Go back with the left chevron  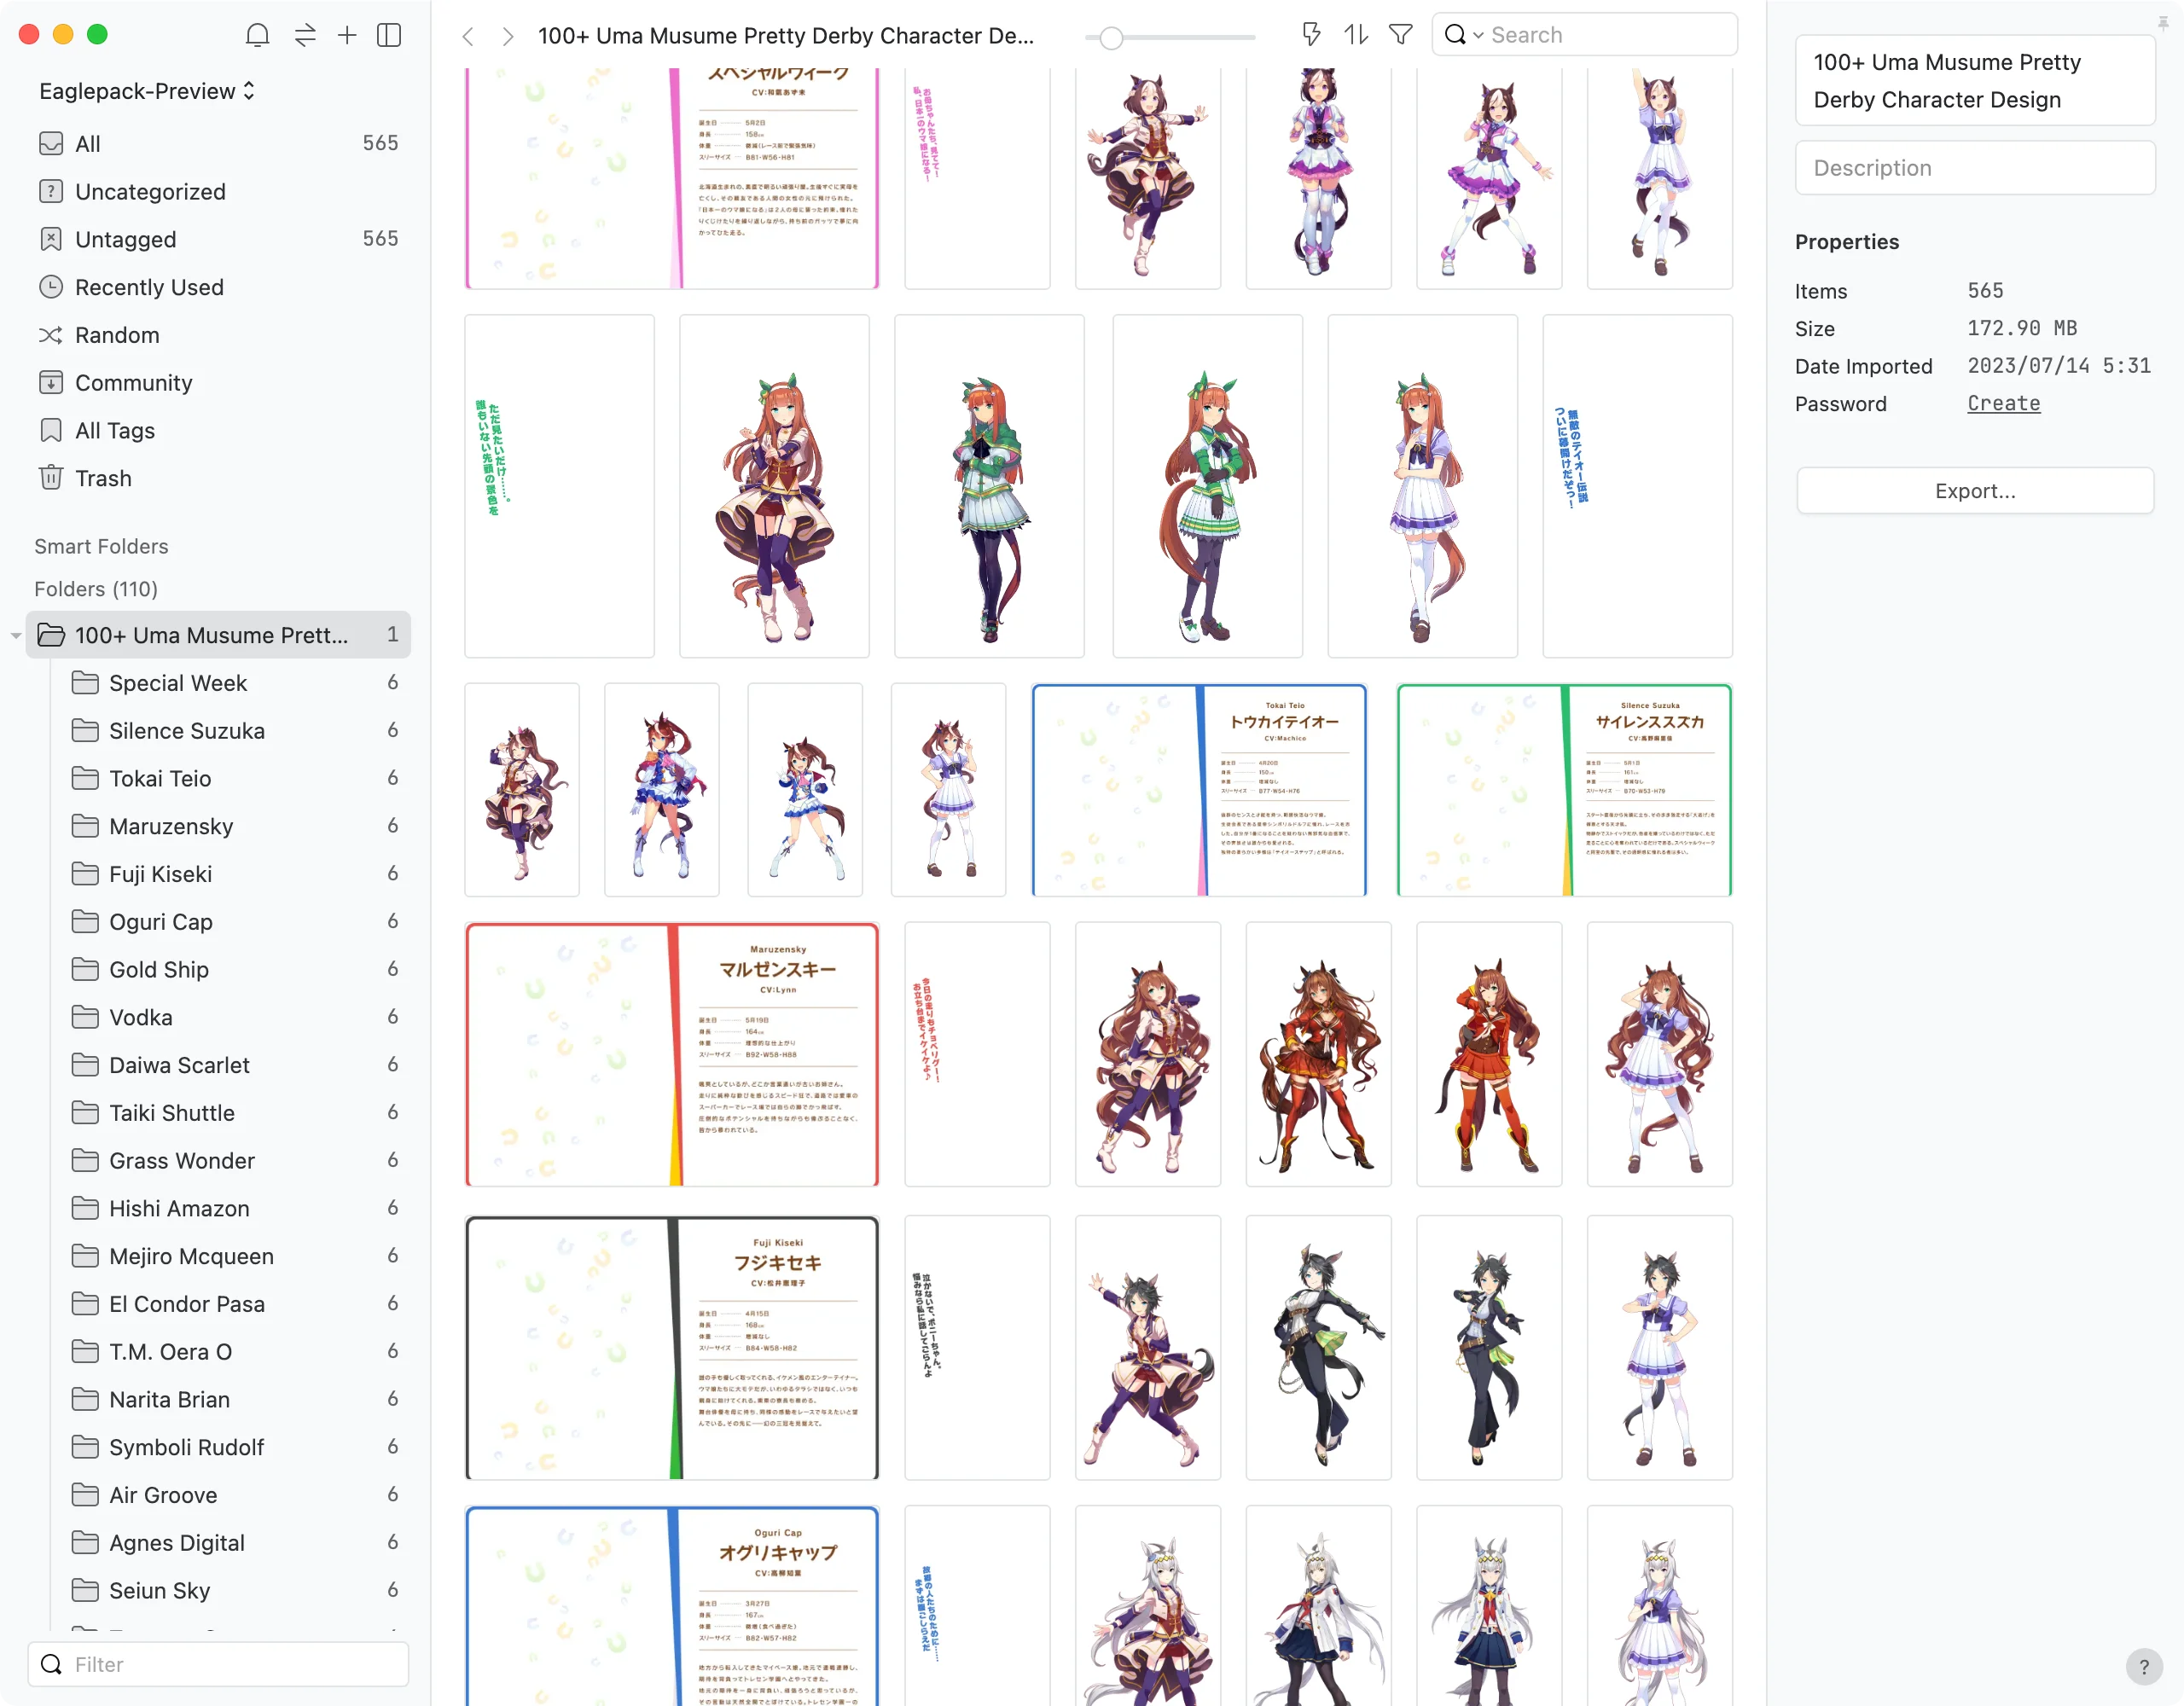pyautogui.click(x=467, y=36)
